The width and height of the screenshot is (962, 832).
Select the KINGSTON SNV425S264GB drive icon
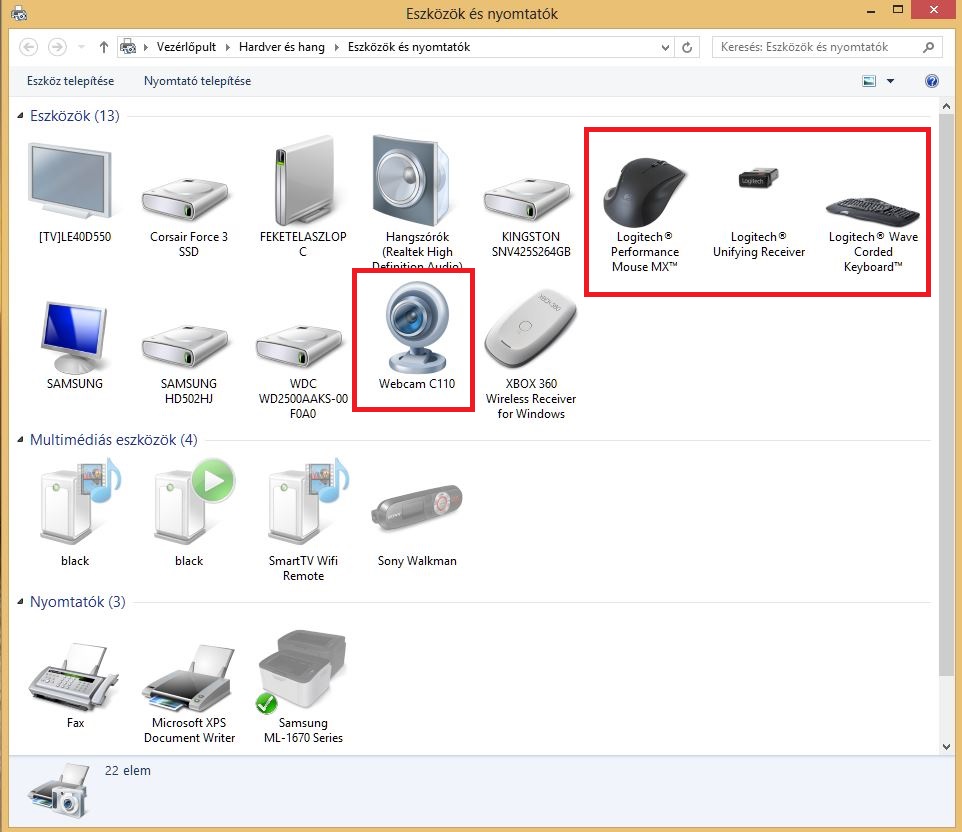(x=528, y=199)
